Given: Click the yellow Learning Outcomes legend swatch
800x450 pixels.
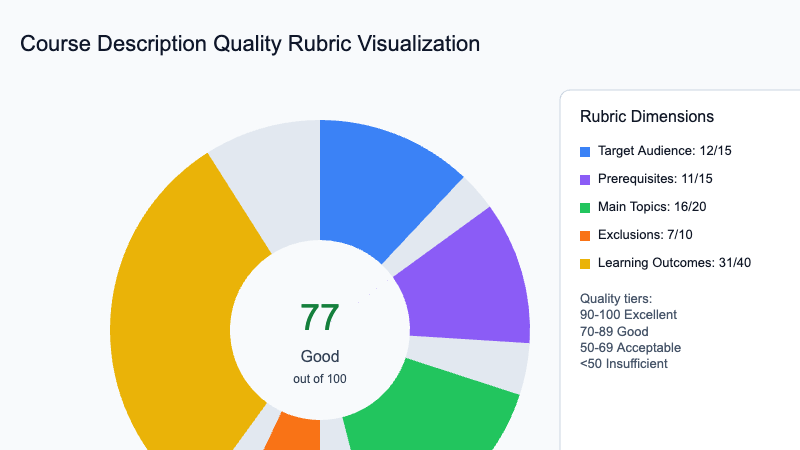Looking at the screenshot, I should [x=585, y=264].
